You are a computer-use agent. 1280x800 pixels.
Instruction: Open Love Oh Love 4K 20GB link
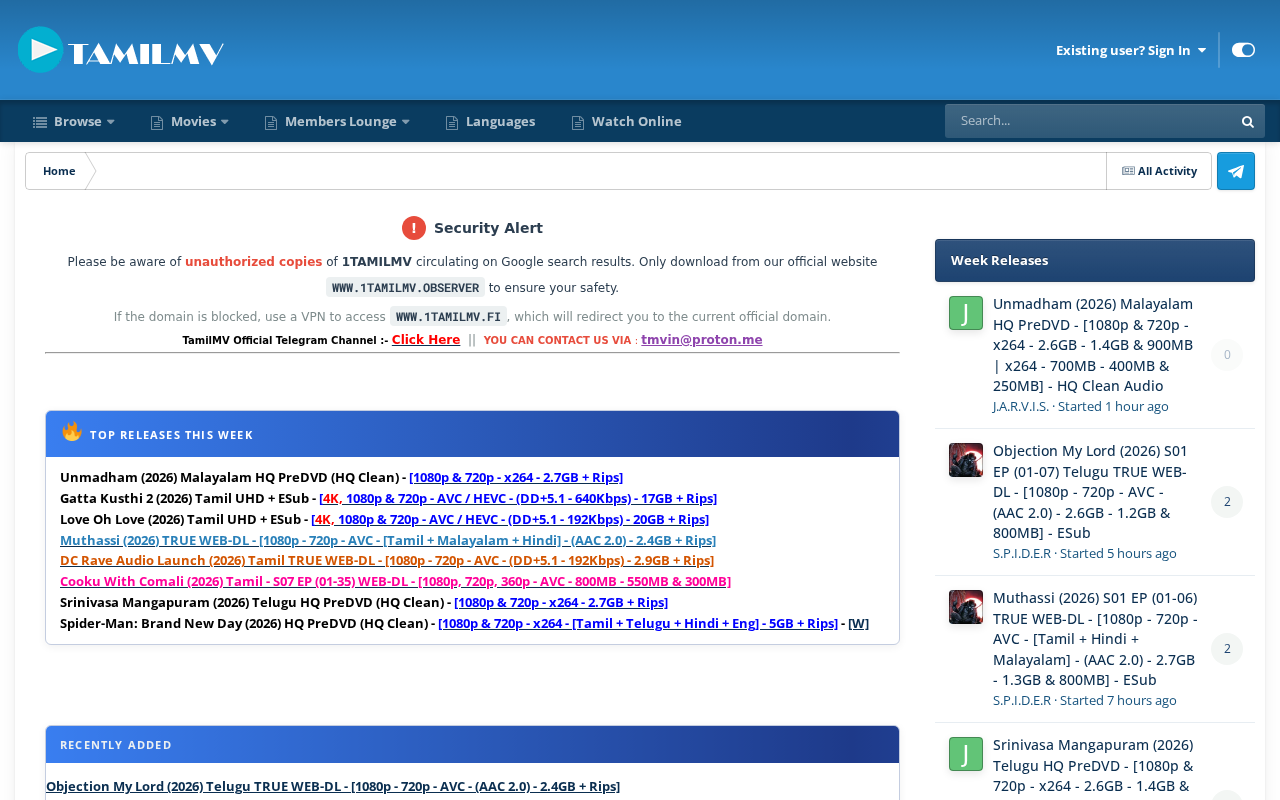pos(510,519)
